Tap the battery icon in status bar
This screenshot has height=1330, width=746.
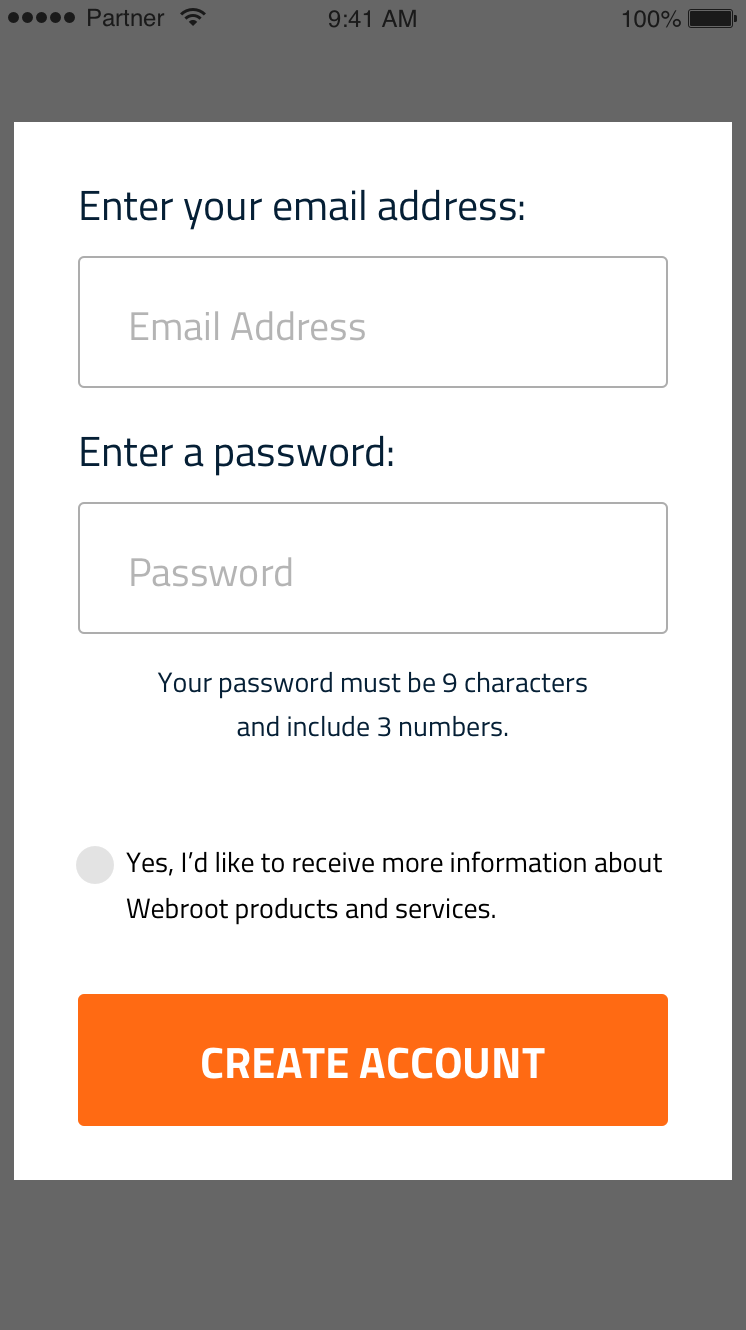pos(712,19)
